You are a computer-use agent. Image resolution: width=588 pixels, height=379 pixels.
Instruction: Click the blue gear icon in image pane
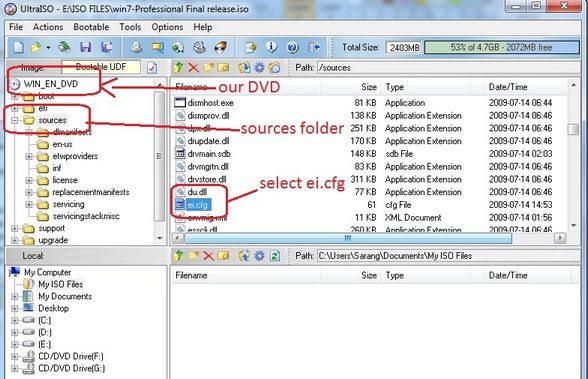[260, 68]
